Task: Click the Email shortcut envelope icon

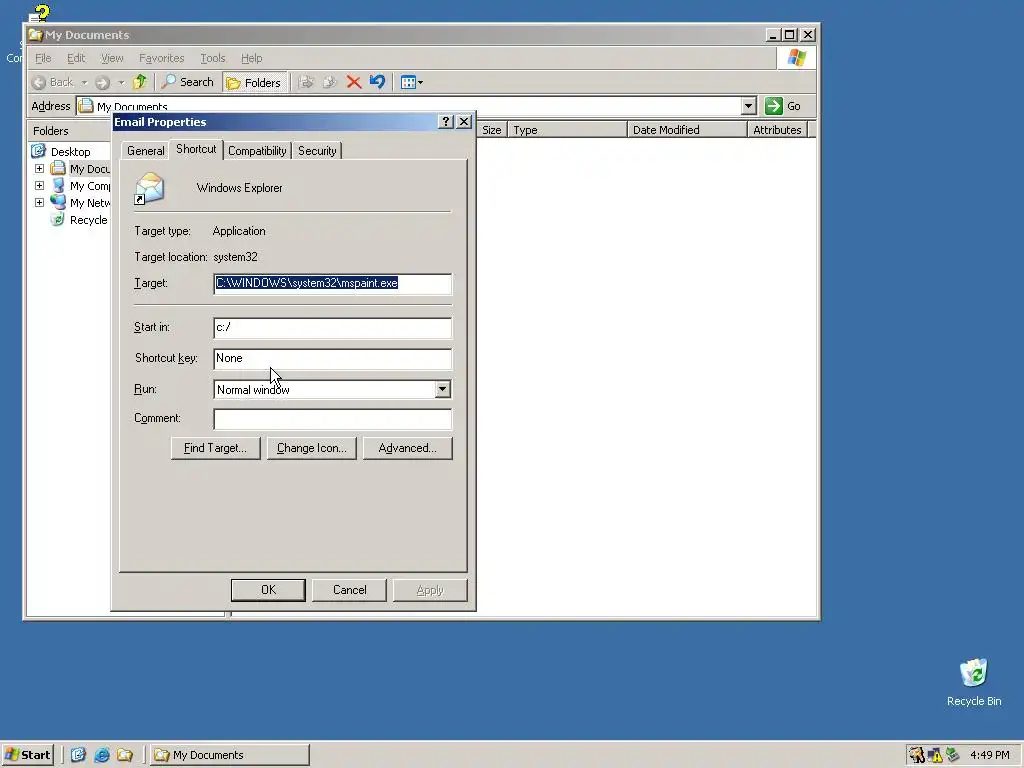Action: (150, 188)
